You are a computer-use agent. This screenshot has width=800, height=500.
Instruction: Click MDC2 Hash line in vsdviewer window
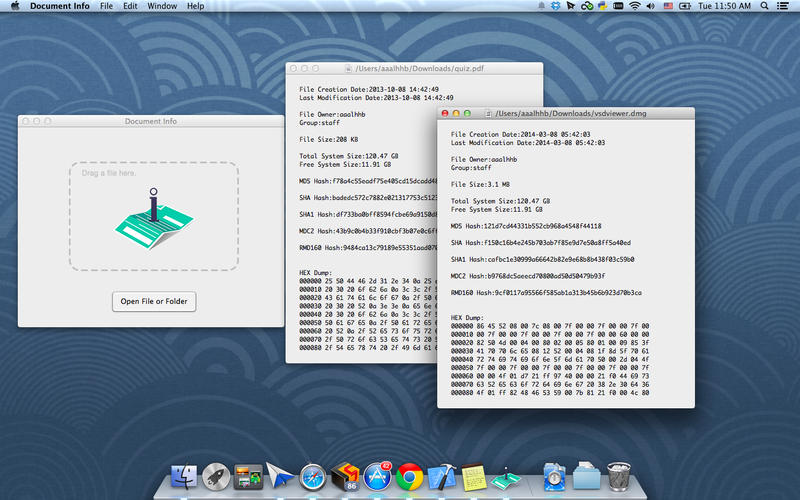coord(528,276)
